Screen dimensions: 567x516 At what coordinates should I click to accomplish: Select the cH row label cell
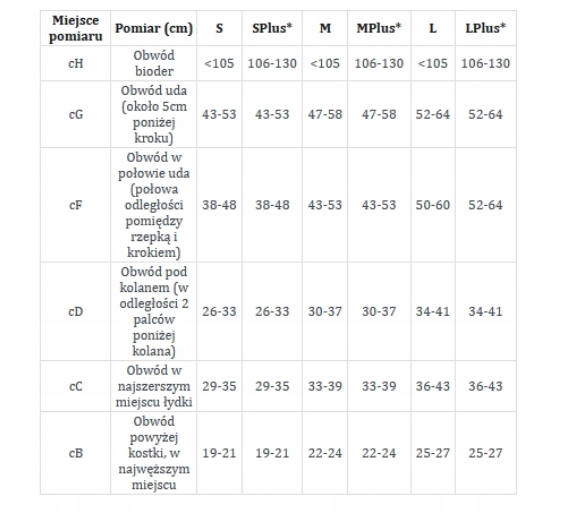pyautogui.click(x=76, y=63)
